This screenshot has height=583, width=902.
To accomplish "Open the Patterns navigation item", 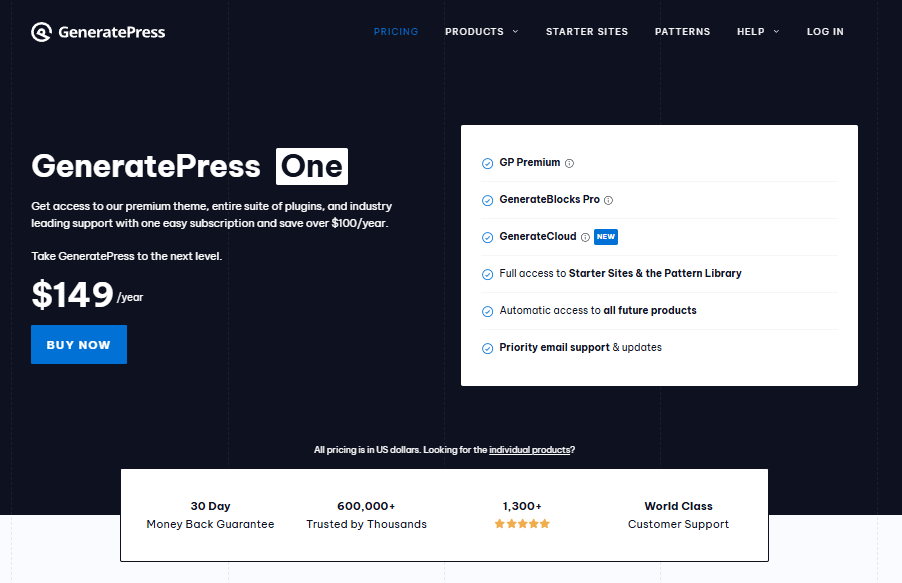I will [682, 31].
